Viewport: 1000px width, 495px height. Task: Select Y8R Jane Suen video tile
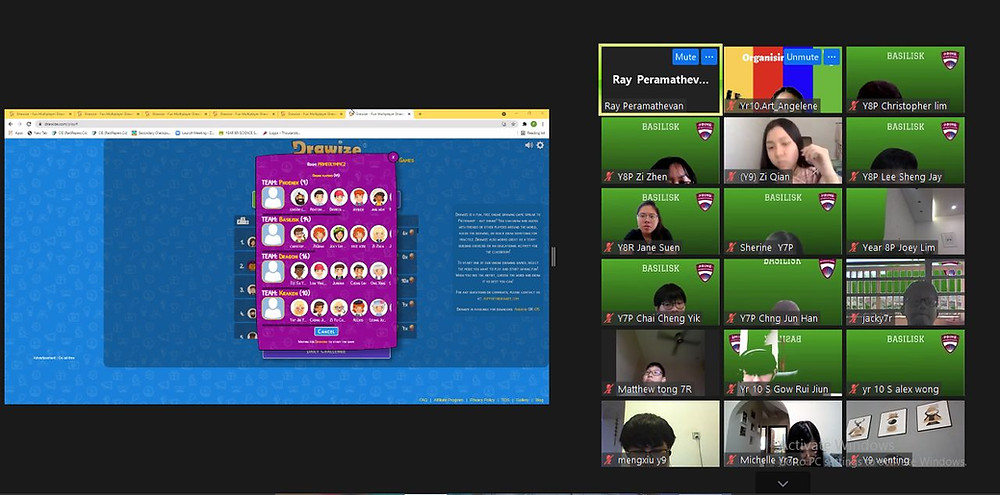[x=660, y=221]
